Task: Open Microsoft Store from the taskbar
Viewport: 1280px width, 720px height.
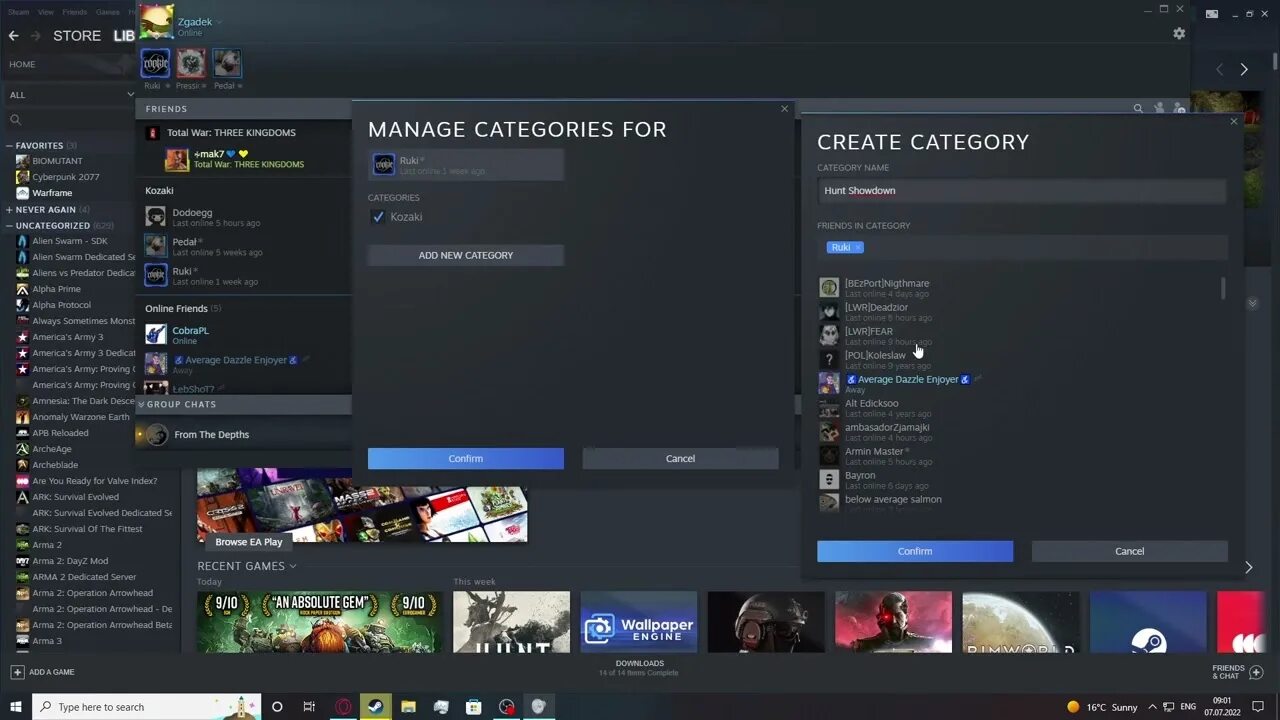Action: pyautogui.click(x=474, y=706)
